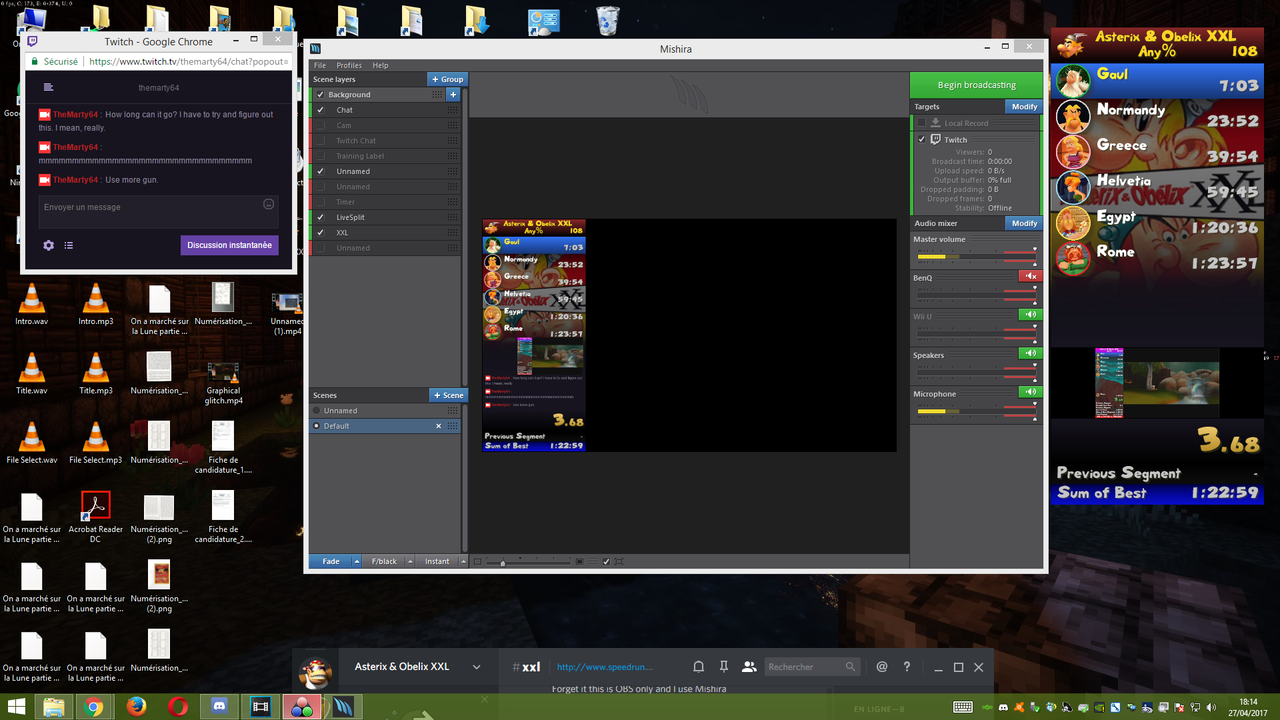Open Discord notification bell settings

click(699, 667)
